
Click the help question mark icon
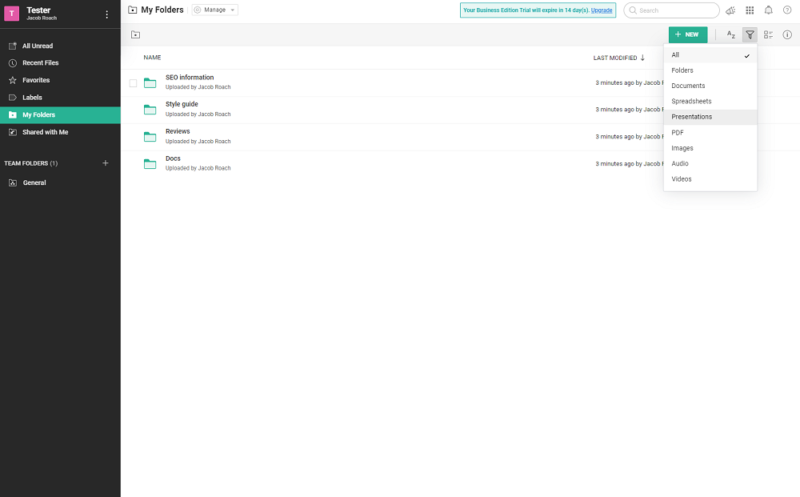click(x=787, y=10)
